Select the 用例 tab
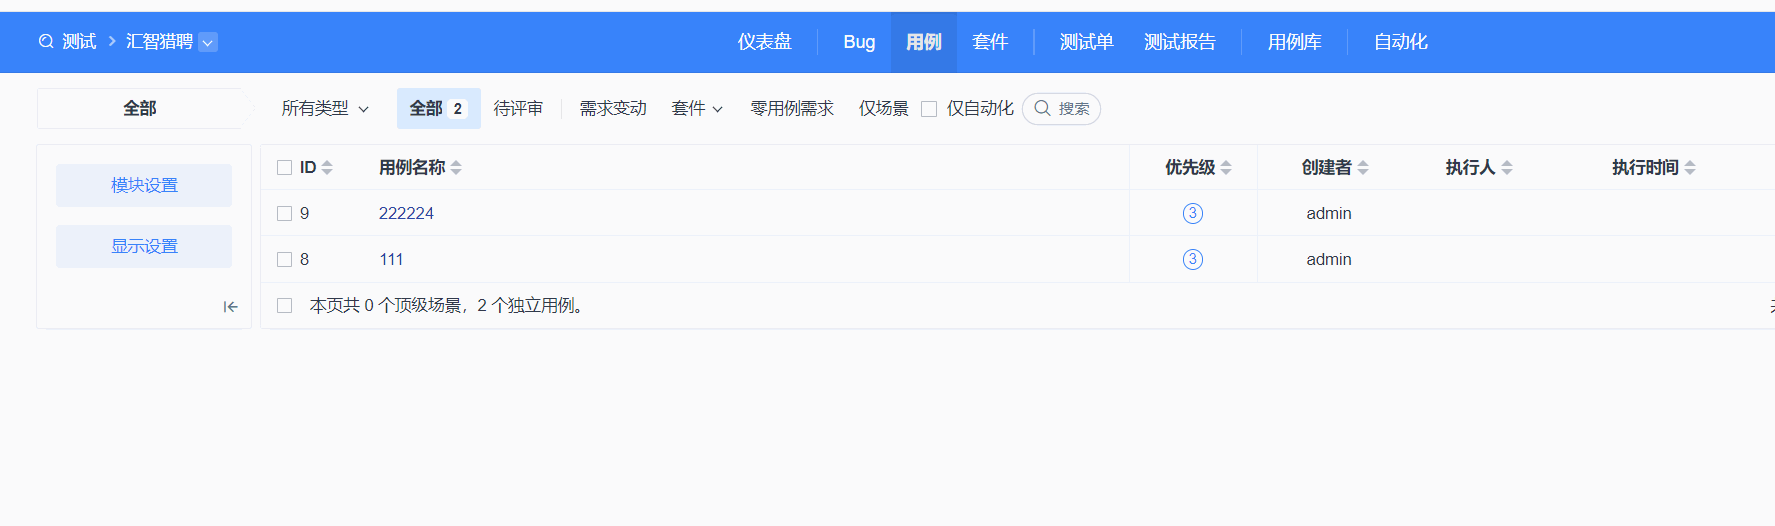Viewport: 1775px width, 526px height. [924, 42]
